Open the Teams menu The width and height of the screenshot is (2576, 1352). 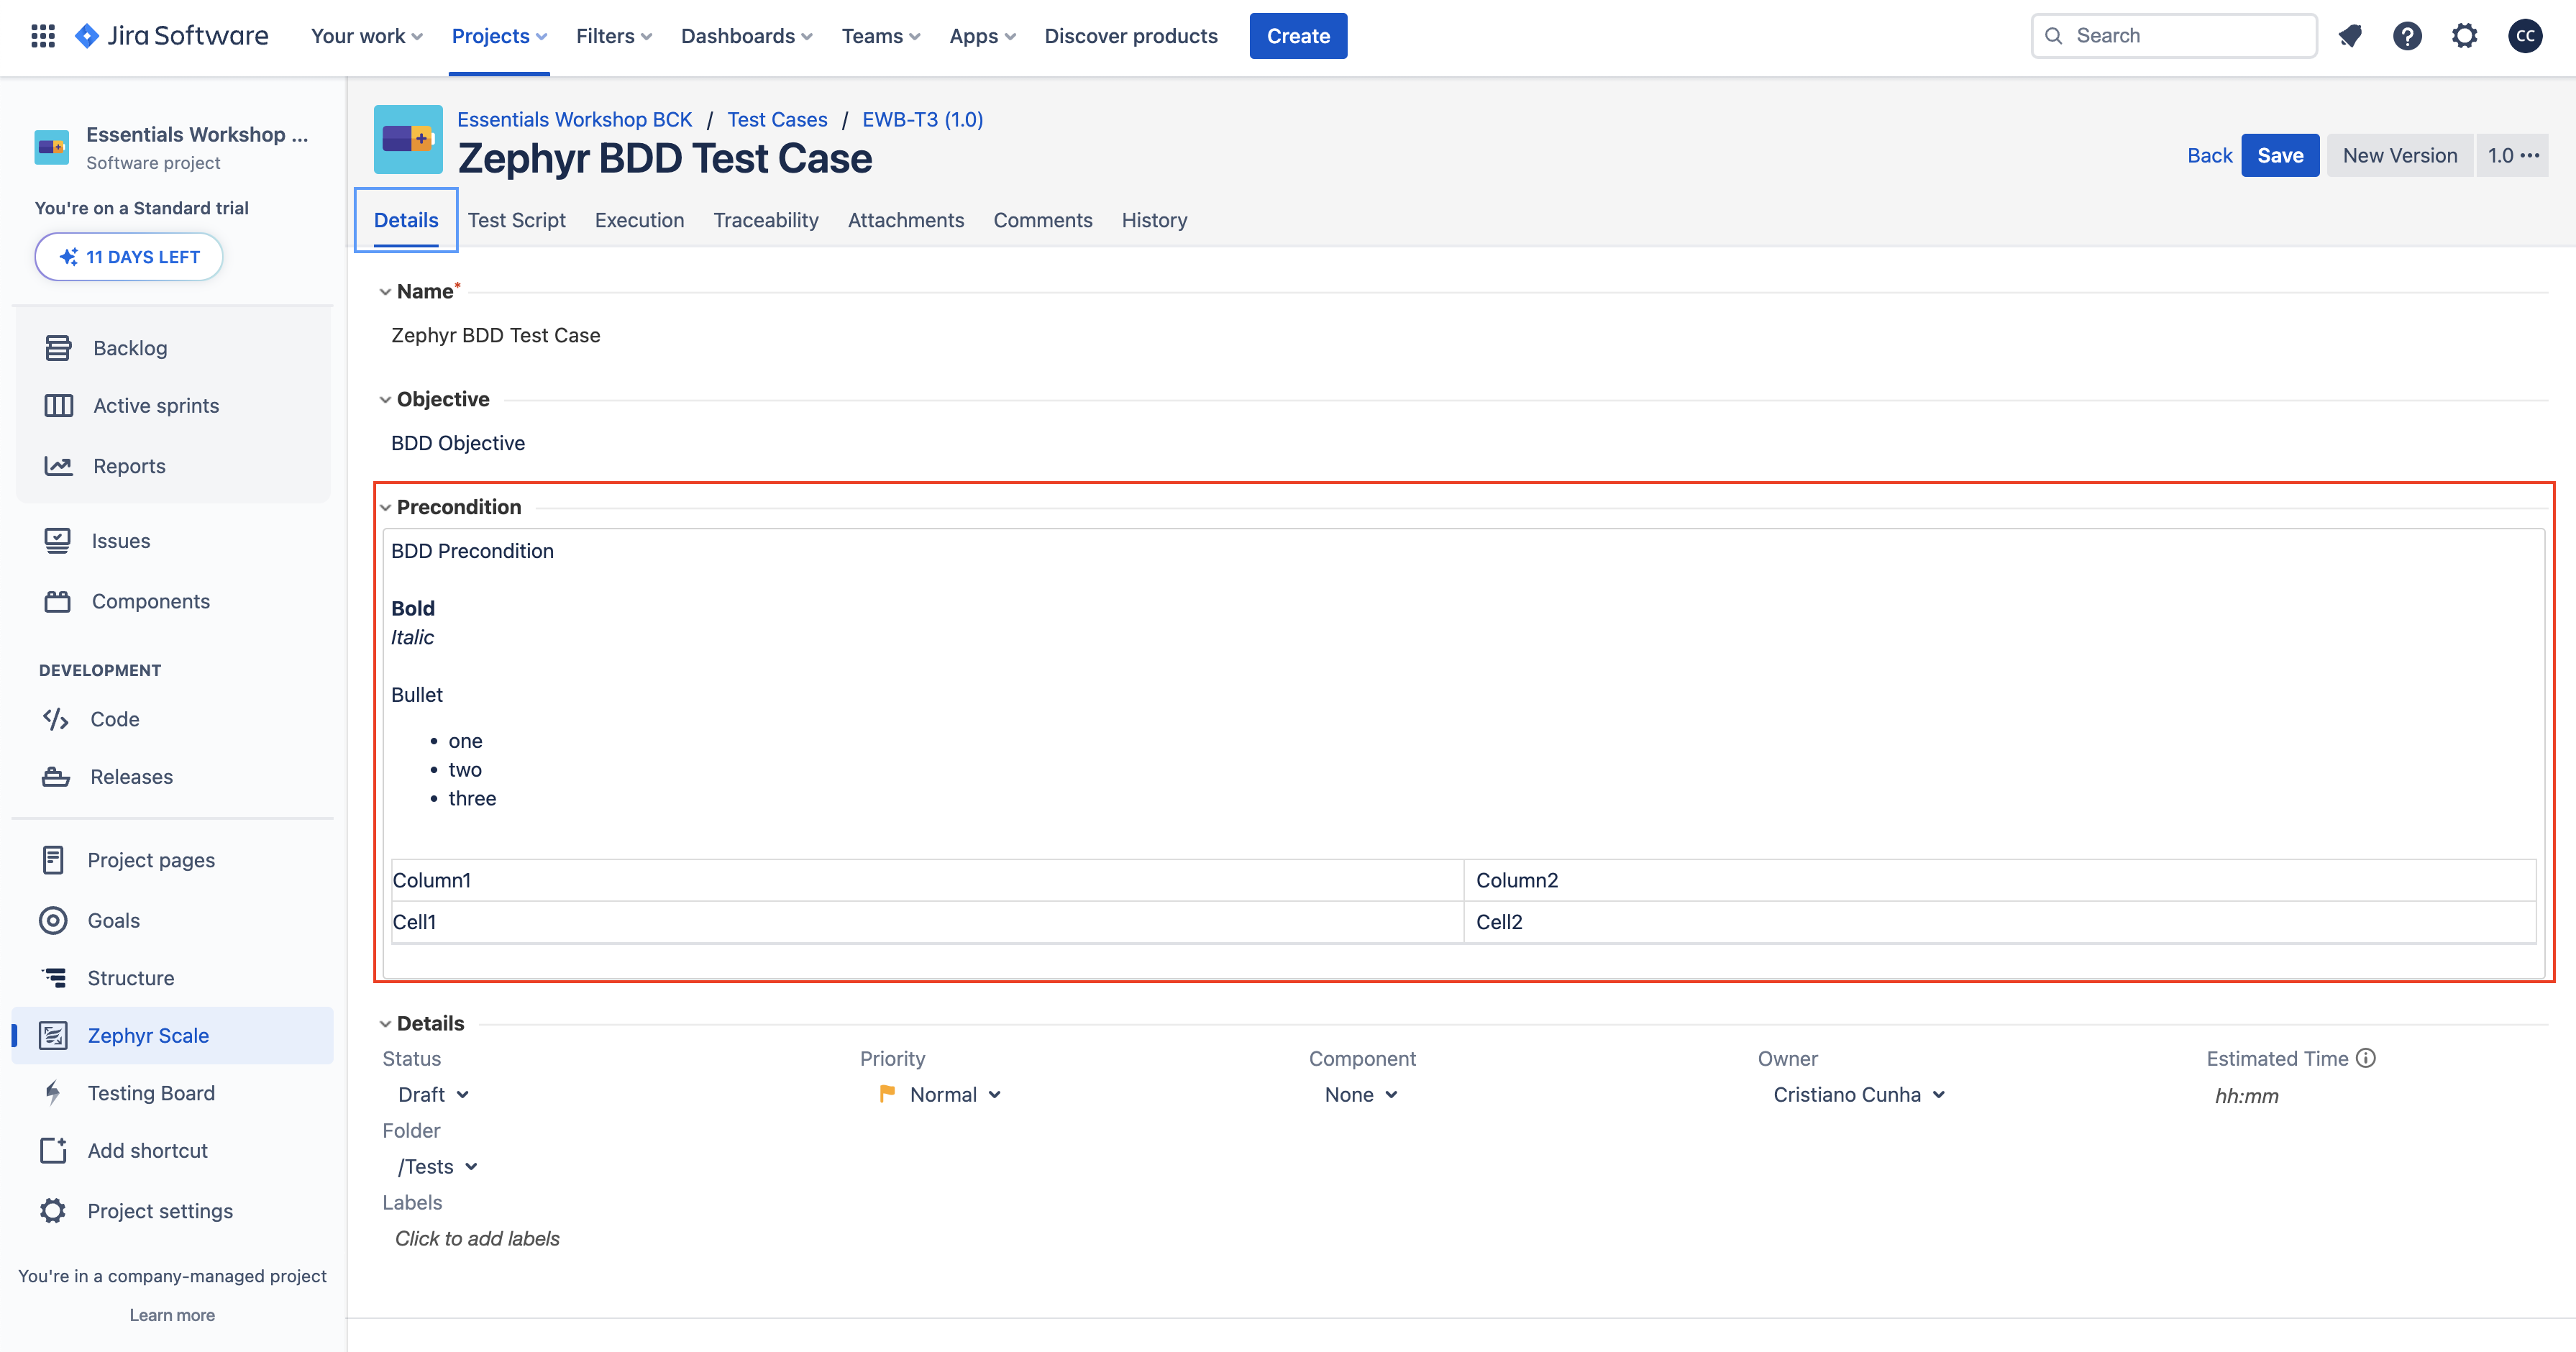click(x=880, y=36)
